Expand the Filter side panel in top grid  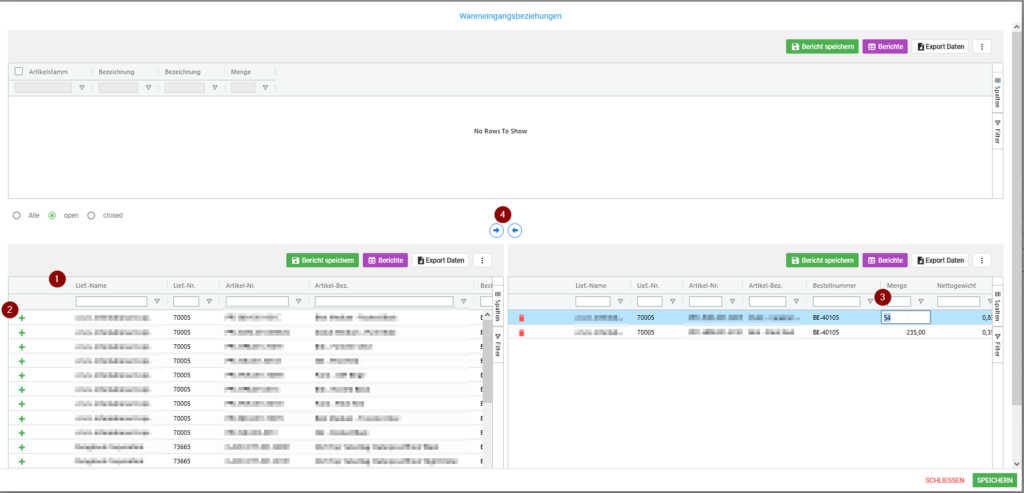997,133
